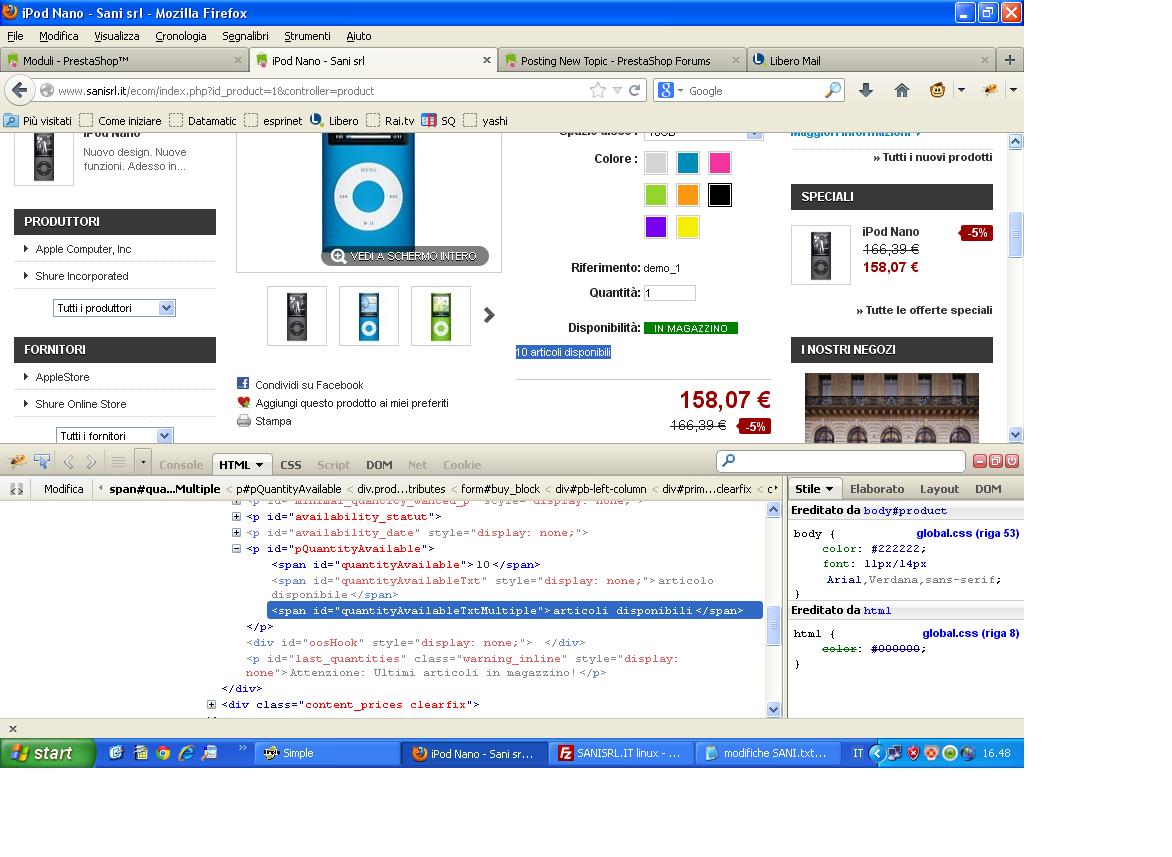Open global.css (riga 53) source link
Viewport: 1172px width, 857px height.
tap(968, 533)
